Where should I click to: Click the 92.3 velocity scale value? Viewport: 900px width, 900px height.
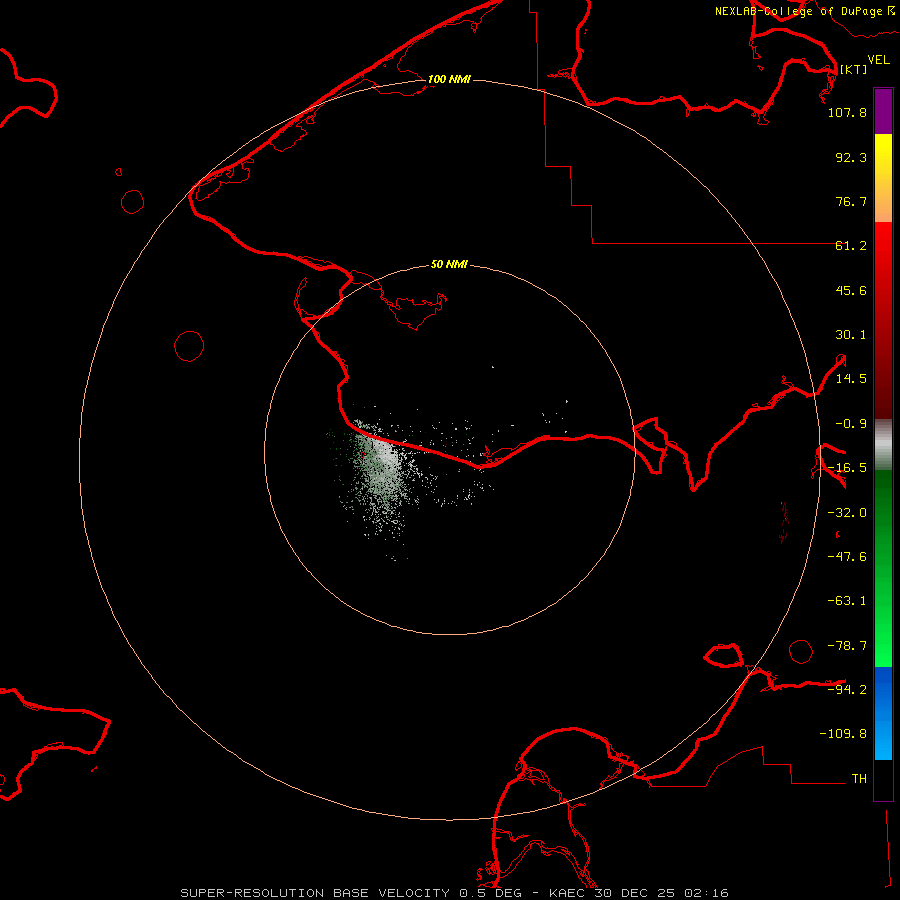(851, 157)
